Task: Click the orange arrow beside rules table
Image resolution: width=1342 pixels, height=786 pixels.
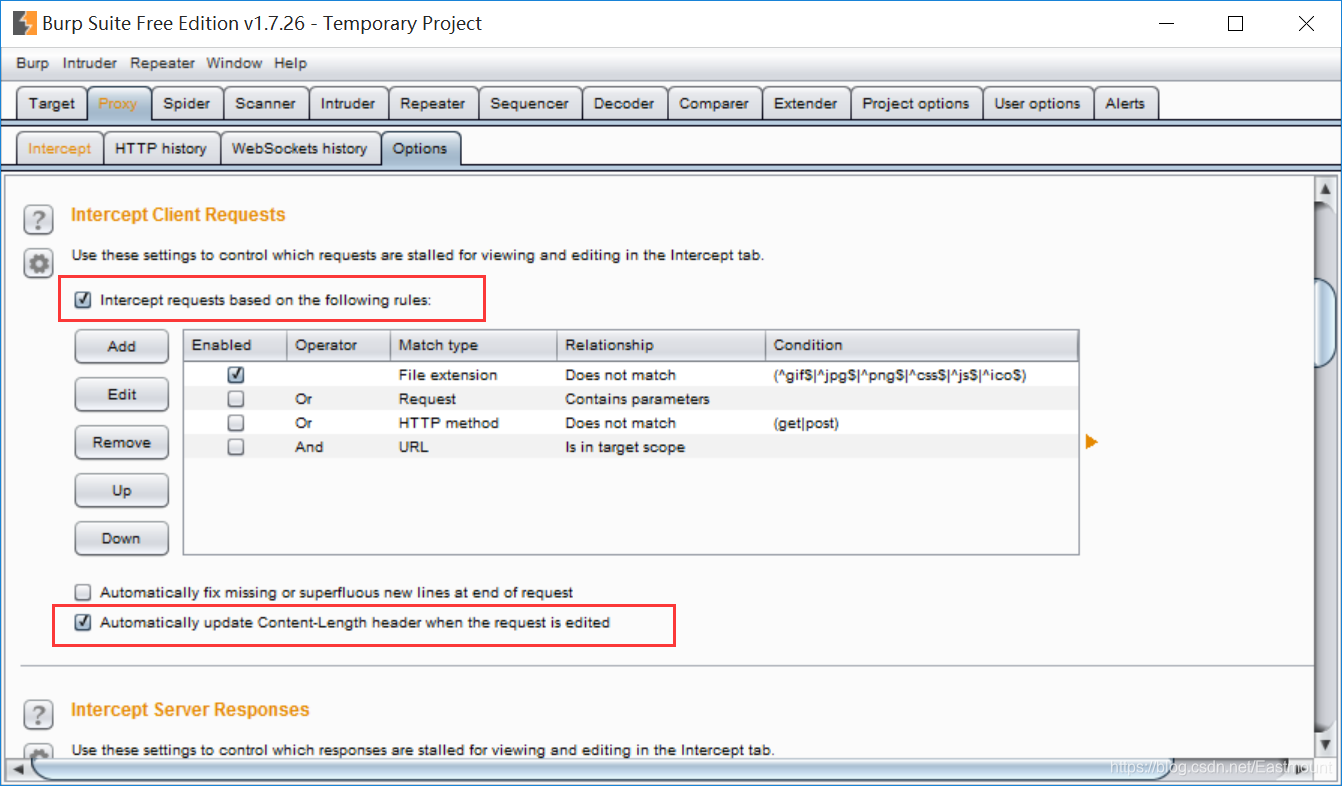Action: 1092,441
